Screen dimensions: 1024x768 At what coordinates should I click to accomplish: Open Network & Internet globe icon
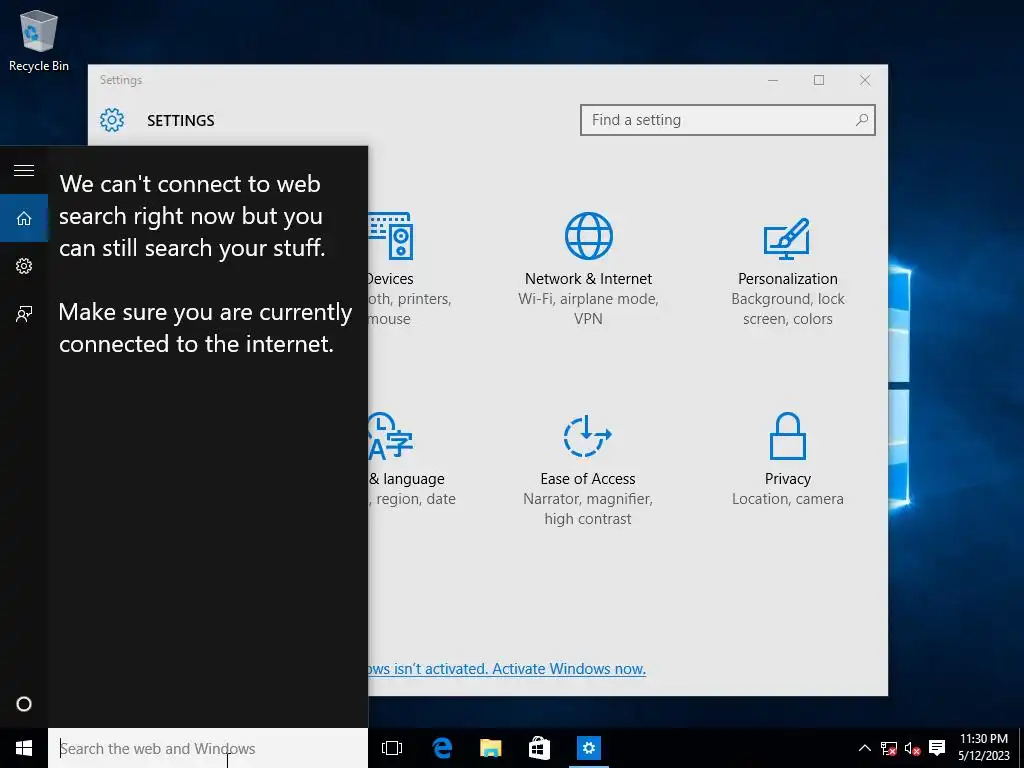588,236
